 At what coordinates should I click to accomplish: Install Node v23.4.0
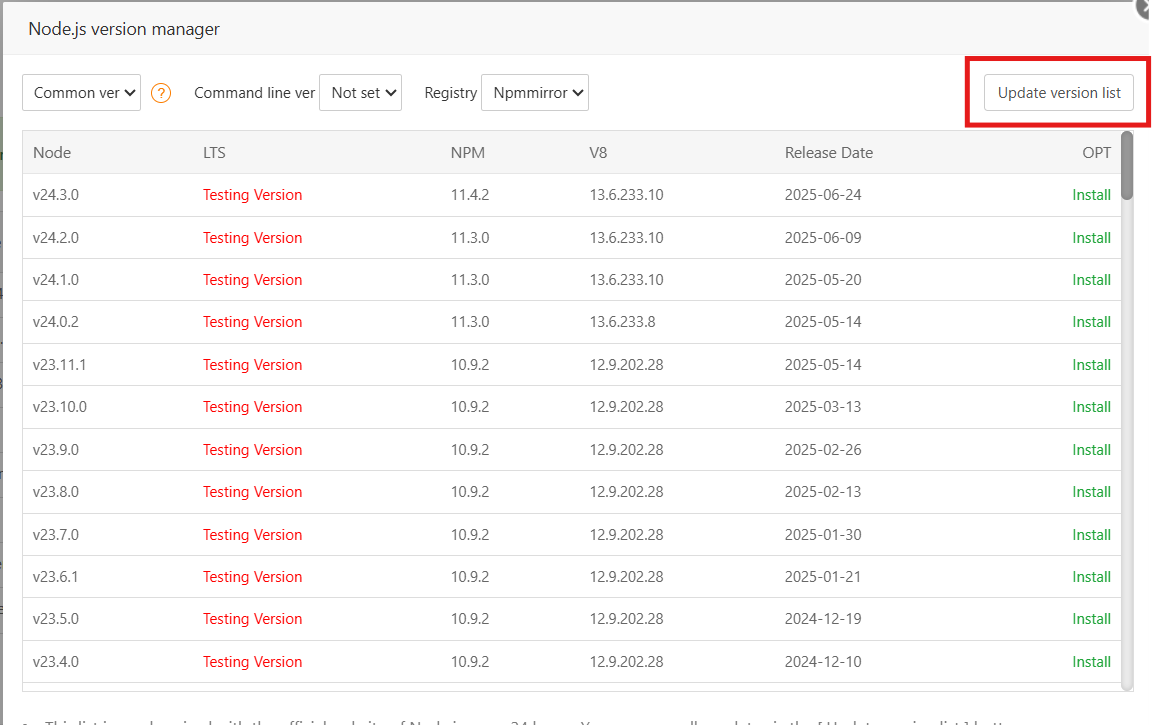(1091, 662)
